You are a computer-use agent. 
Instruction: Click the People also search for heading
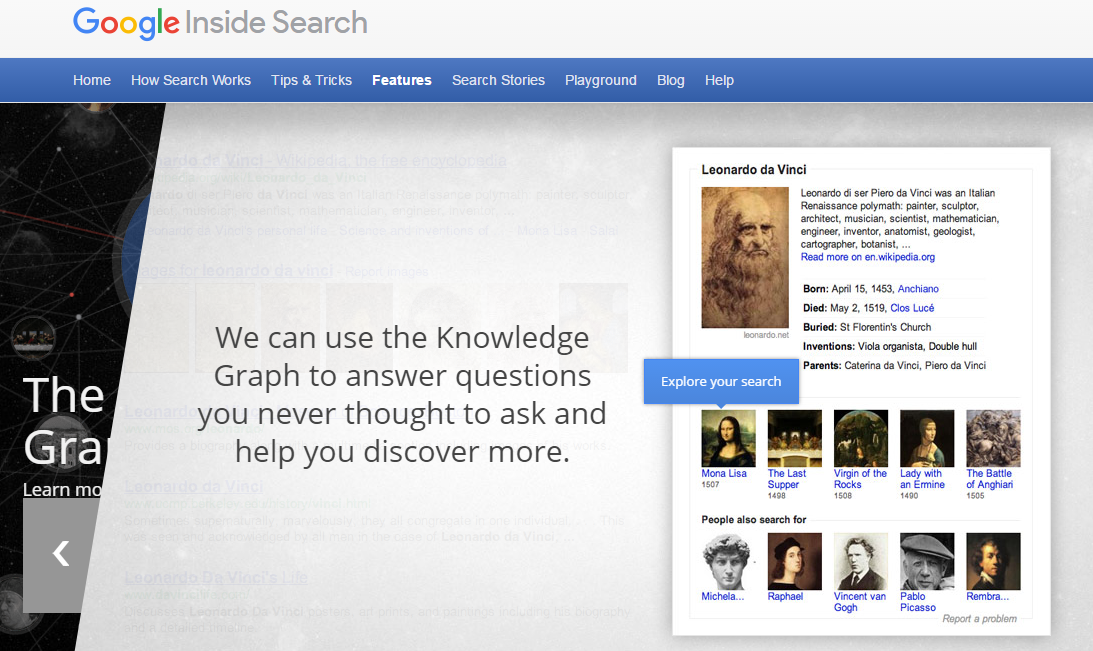754,519
